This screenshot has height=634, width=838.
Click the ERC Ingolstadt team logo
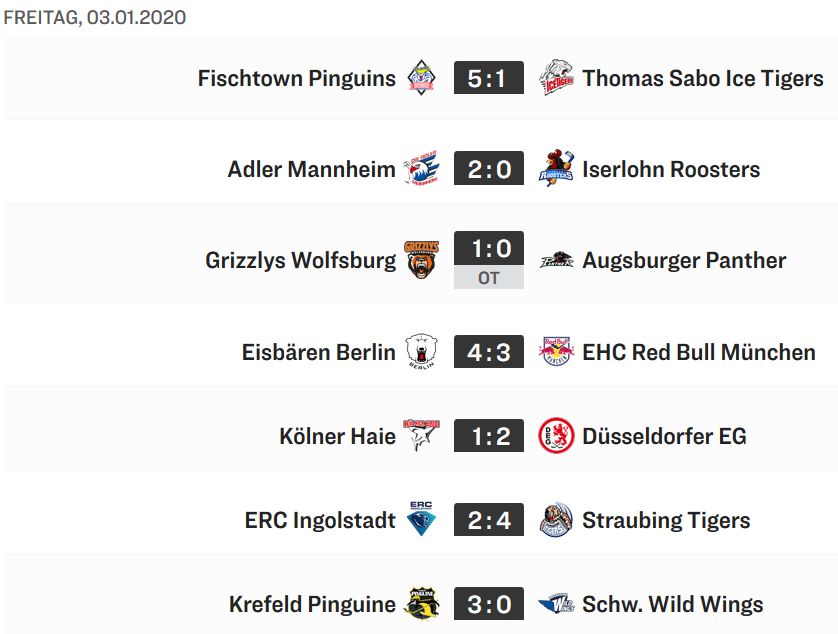422,520
